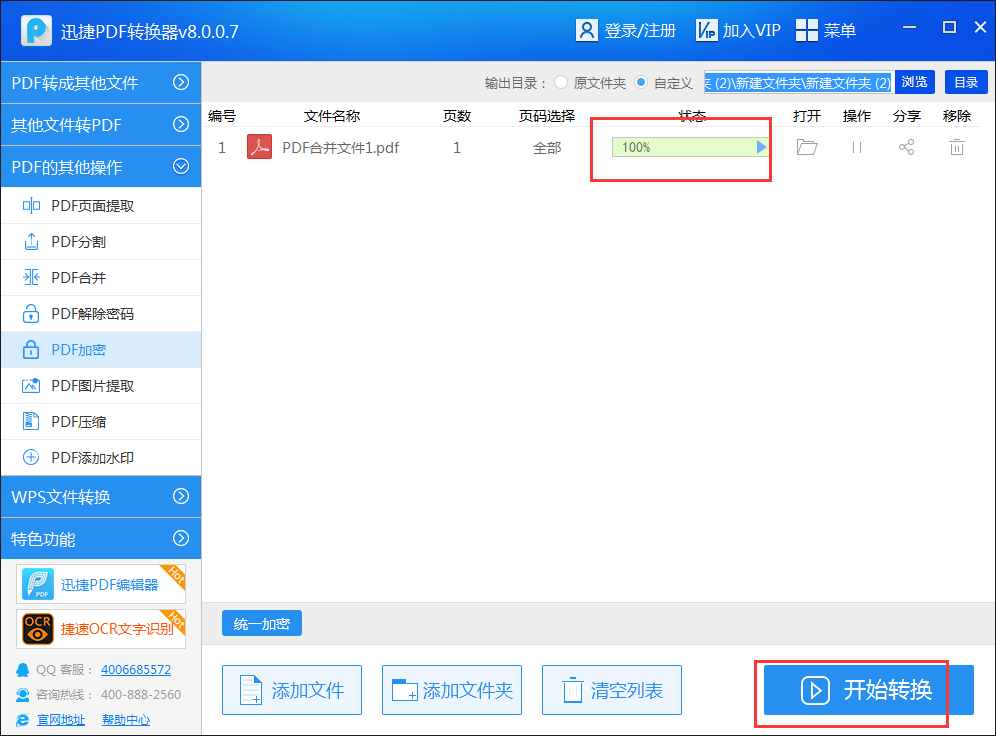Open the 捷速OCR文字识别 promo banner
996x736 pixels.
coord(101,629)
